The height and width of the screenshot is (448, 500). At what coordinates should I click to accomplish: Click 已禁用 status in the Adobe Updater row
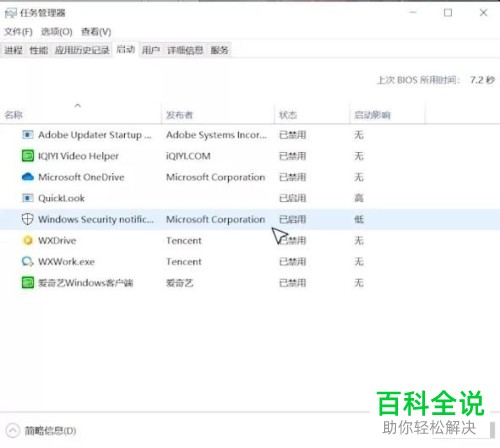tap(292, 135)
